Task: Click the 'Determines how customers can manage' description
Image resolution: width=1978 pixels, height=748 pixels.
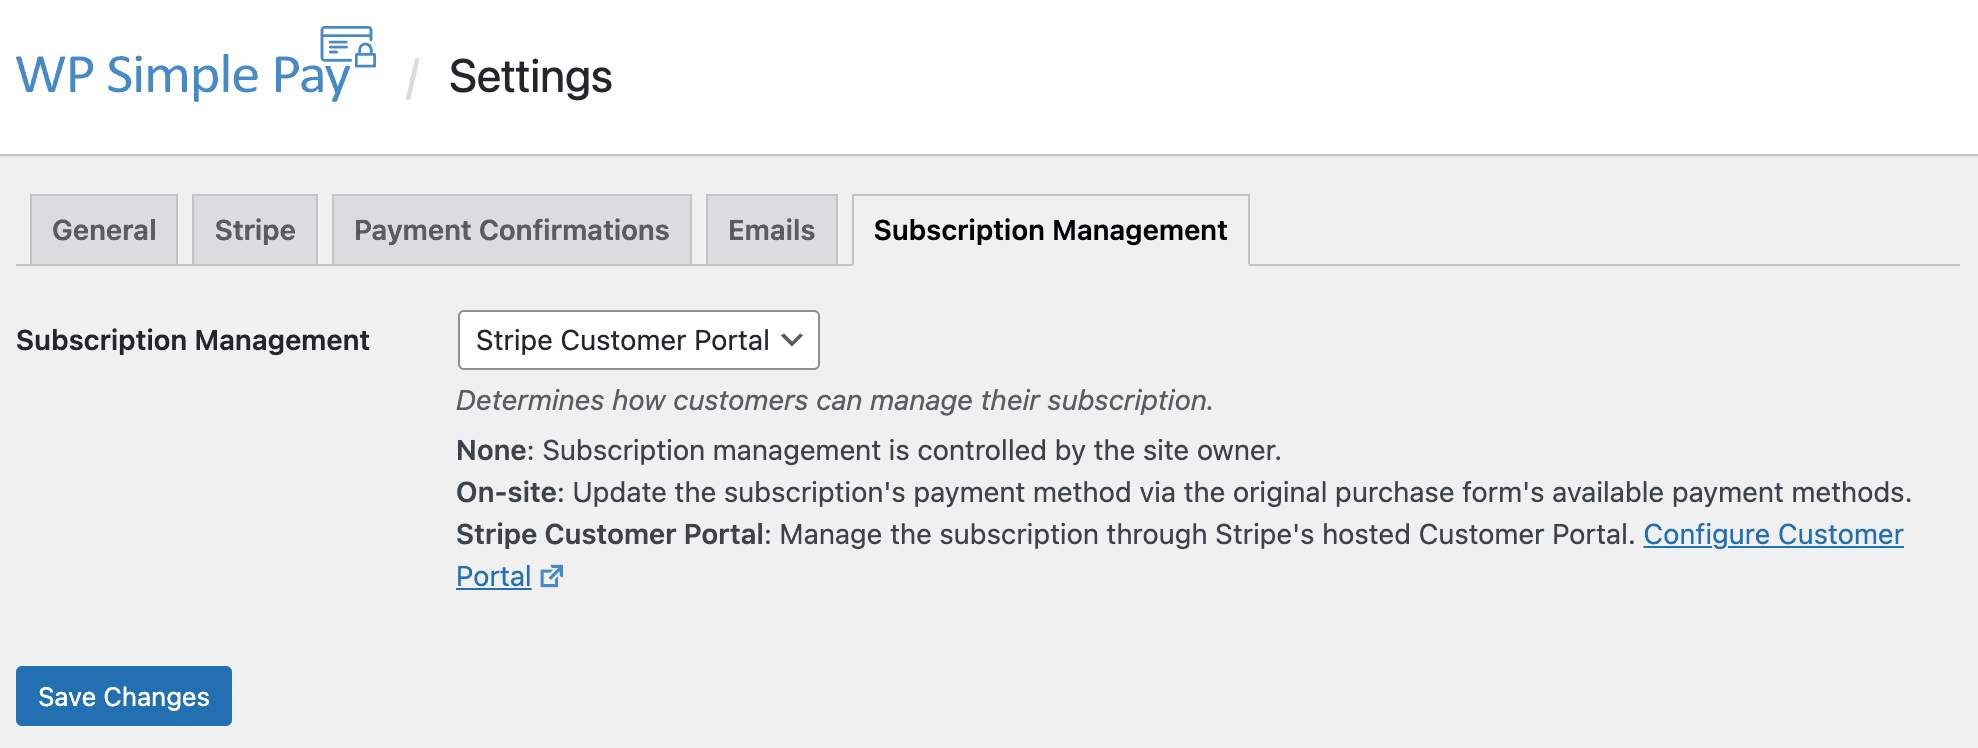Action: (835, 401)
